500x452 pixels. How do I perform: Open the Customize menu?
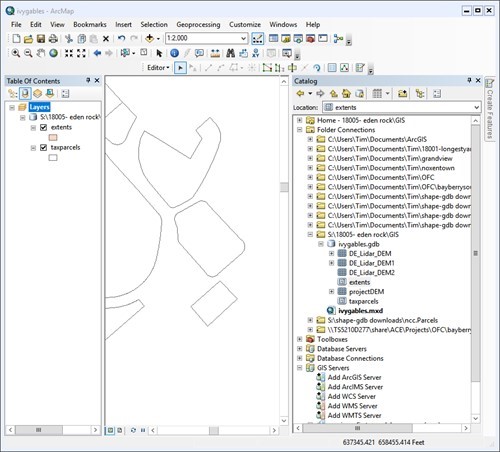245,24
